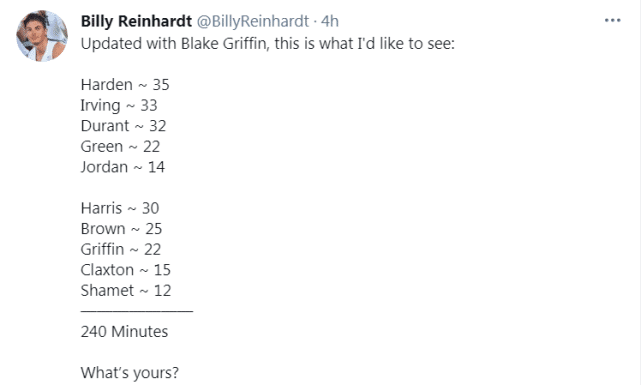The image size is (641, 385).
Task: Open the three-dot more options menu
Action: (612, 20)
